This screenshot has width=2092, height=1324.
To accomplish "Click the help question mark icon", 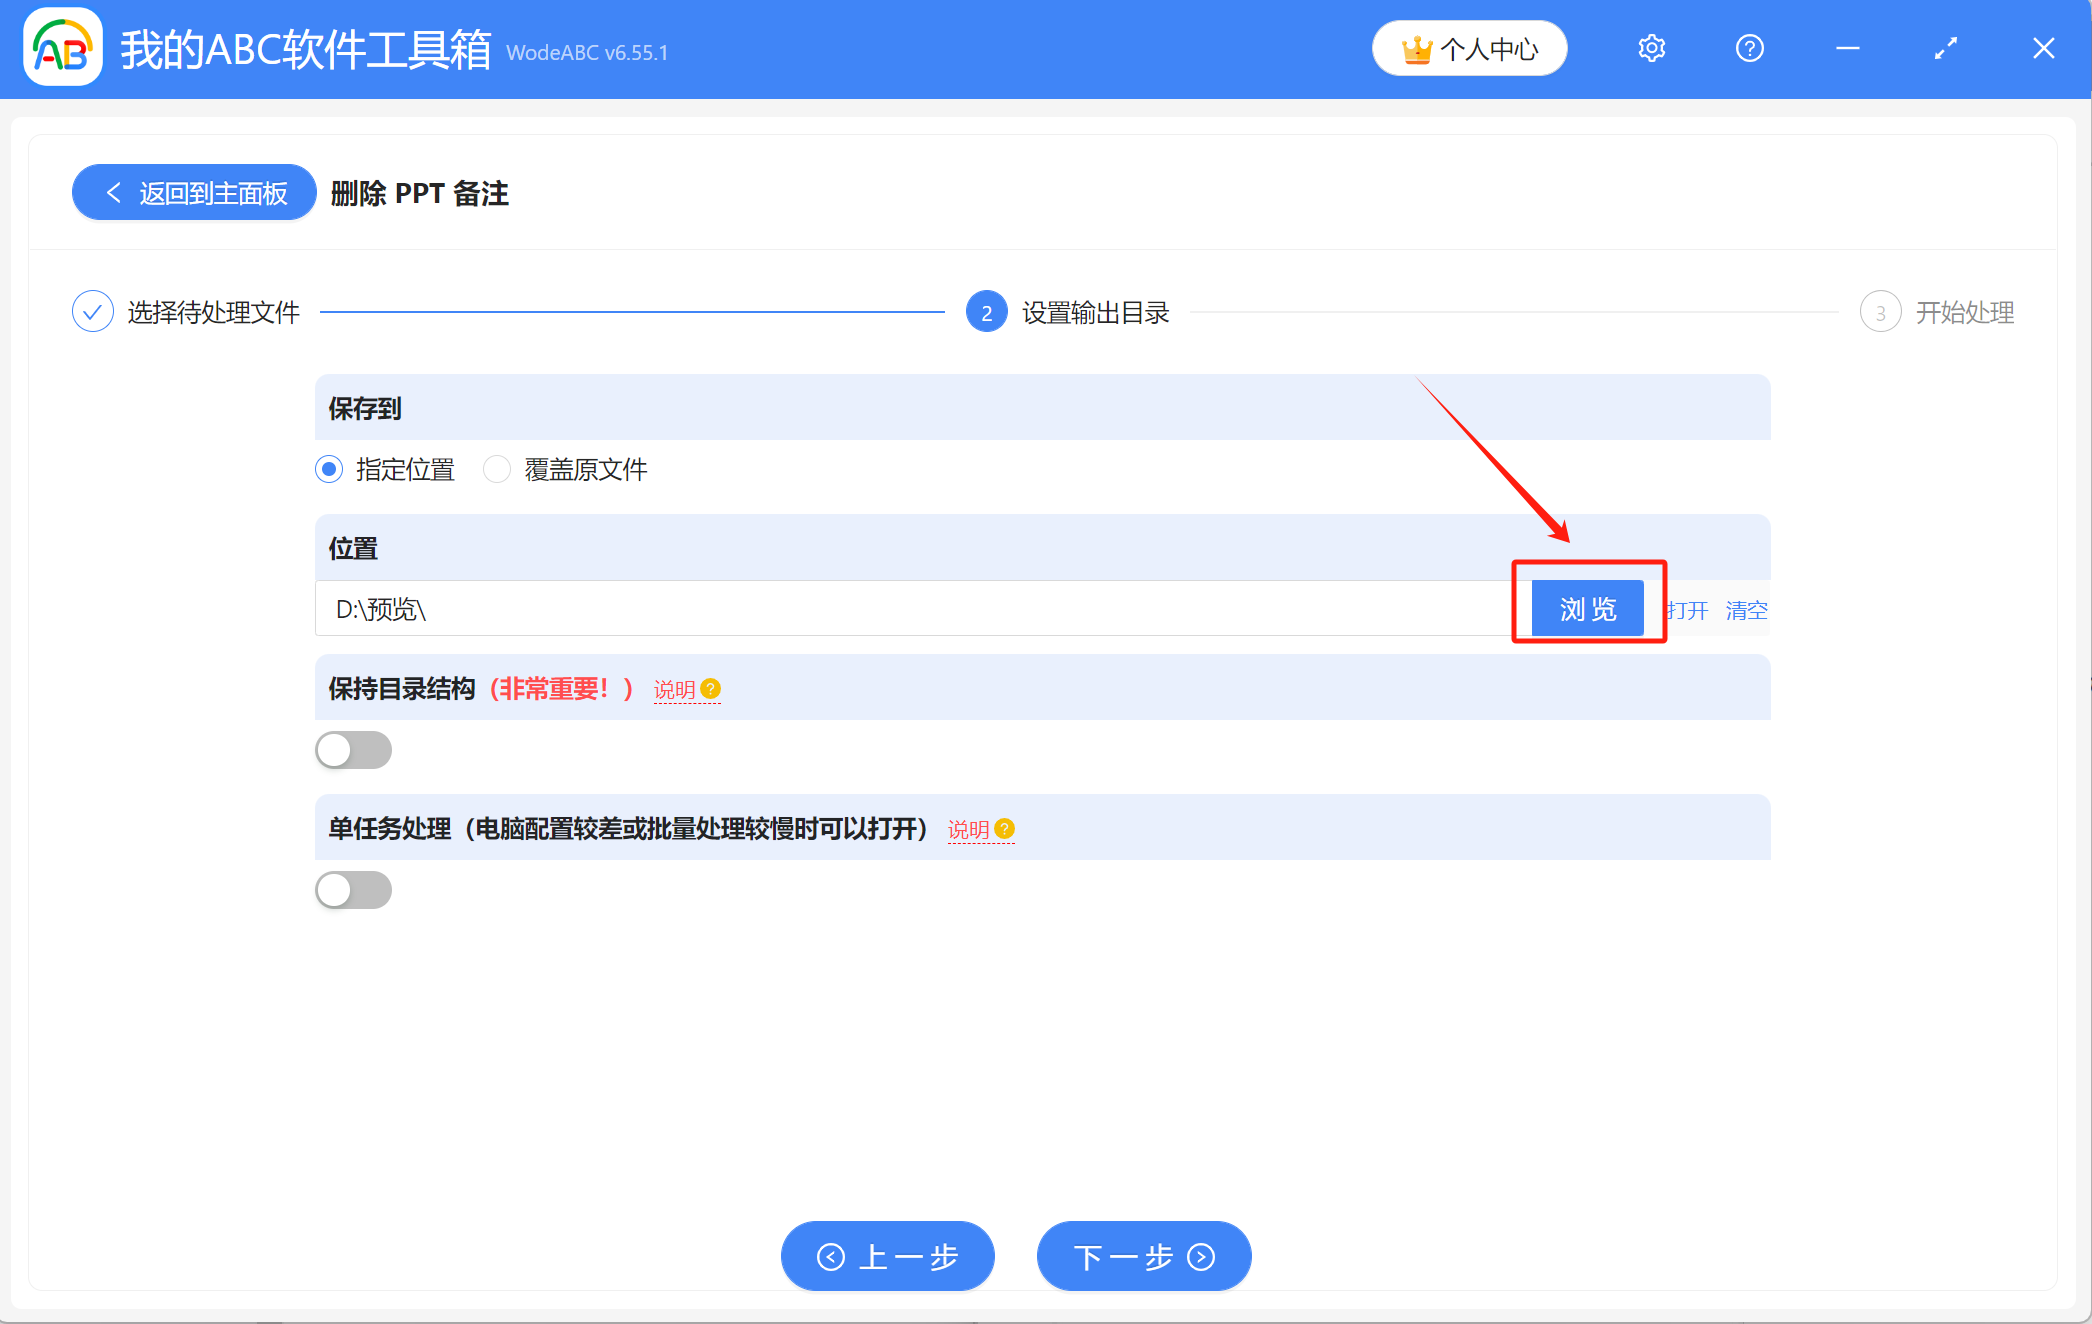I will click(1749, 47).
